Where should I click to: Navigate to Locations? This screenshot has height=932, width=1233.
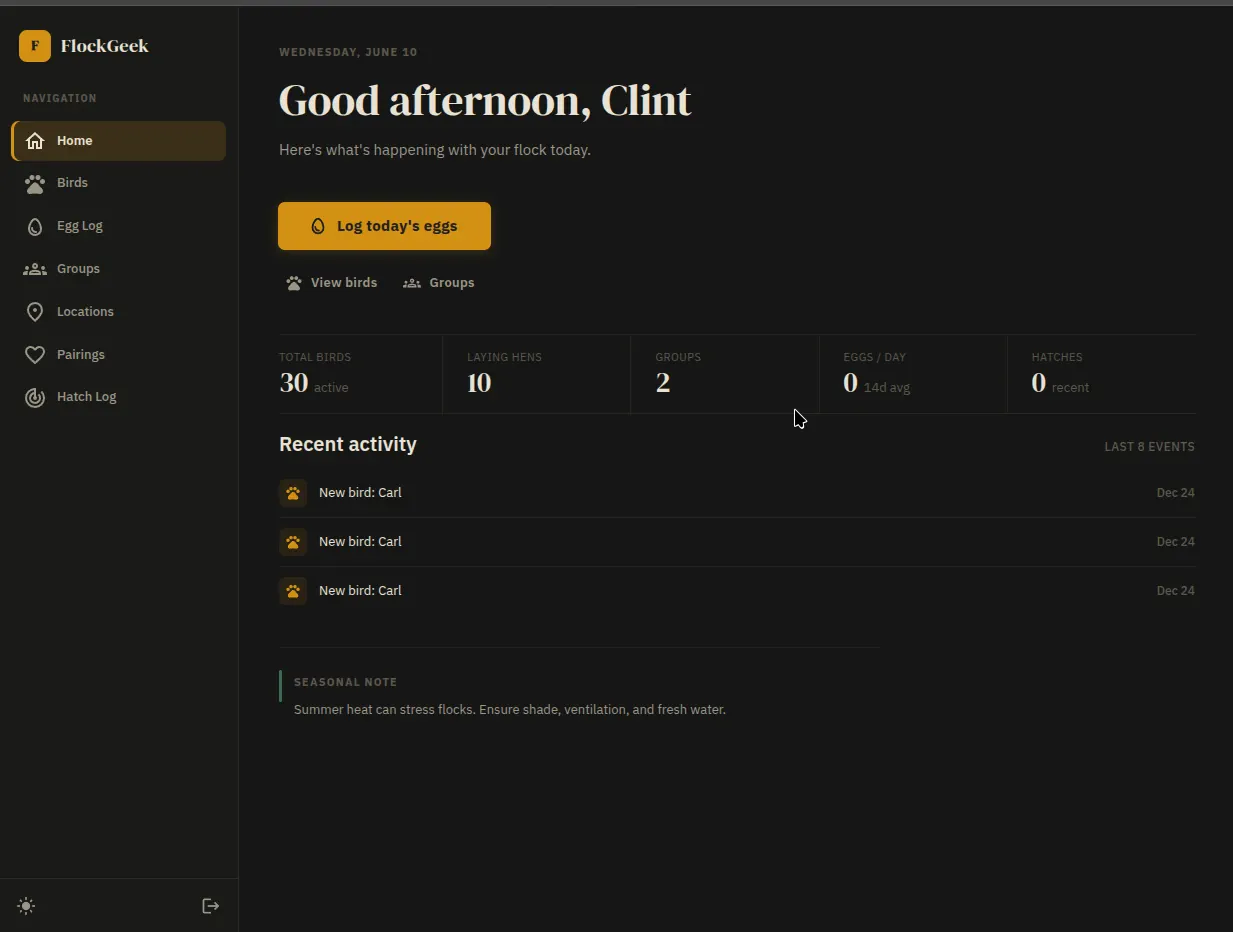click(x=118, y=312)
